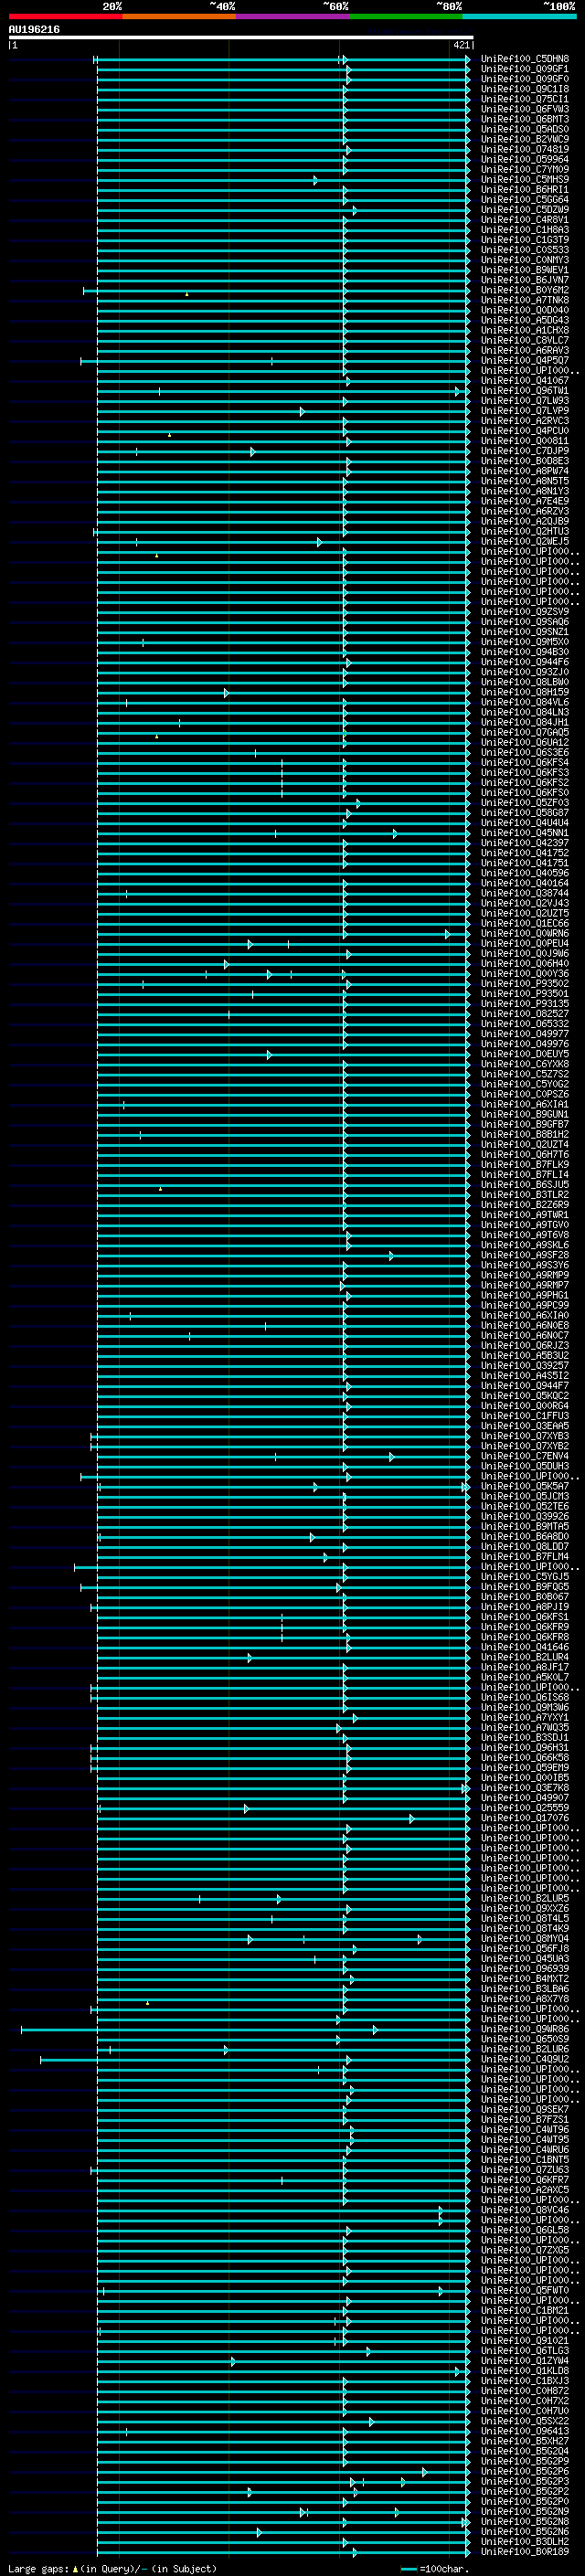Select hit UniRef100_C7YM09
Viewport: 585px width, 2576px height.
click(x=525, y=169)
